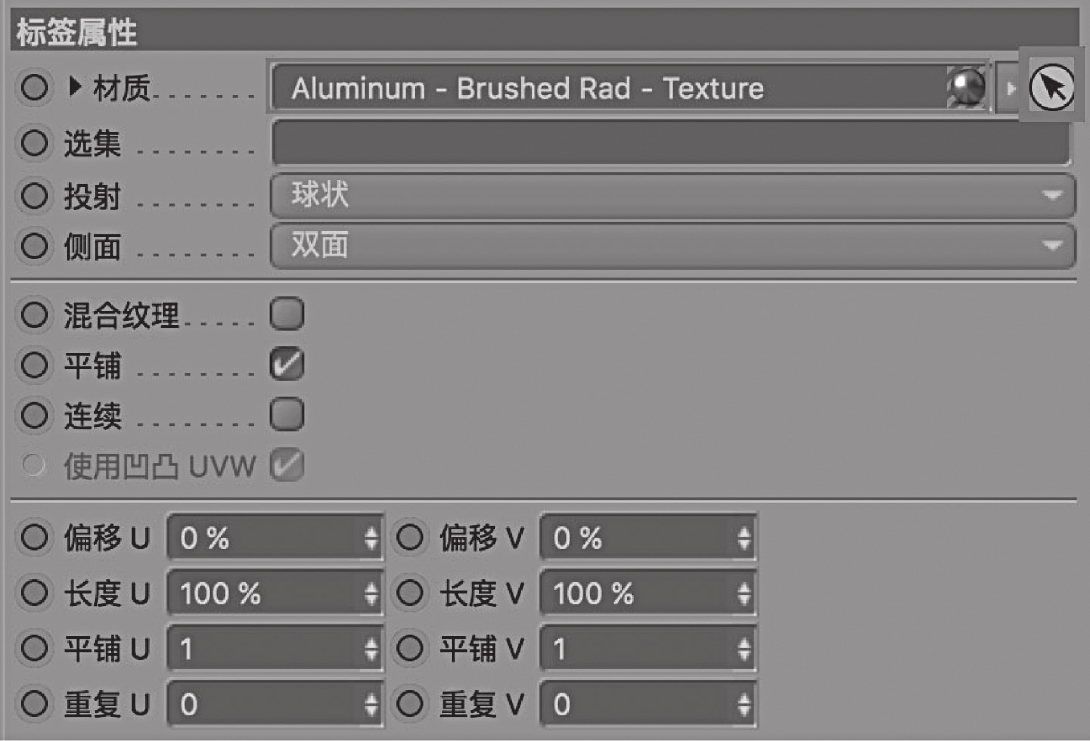This screenshot has height=741, width=1090.
Task: Click the material preview sphere thumbnail
Action: (x=966, y=88)
